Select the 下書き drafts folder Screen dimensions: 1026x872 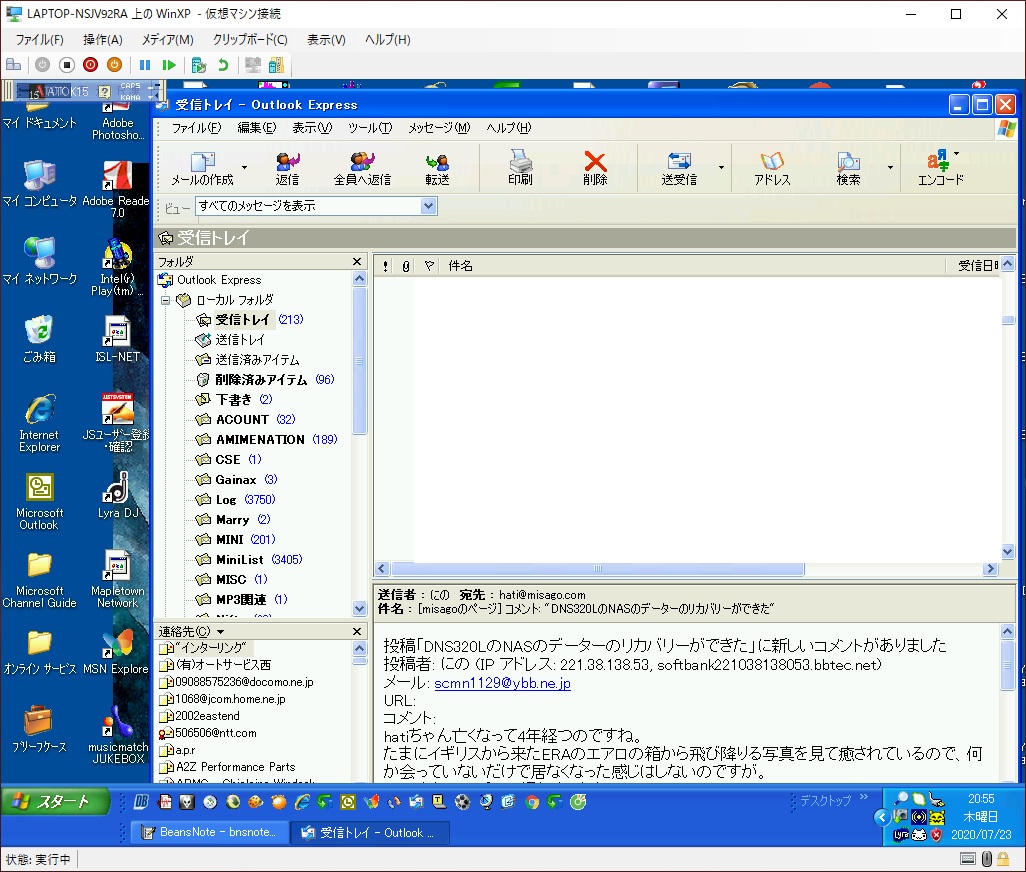(234, 400)
